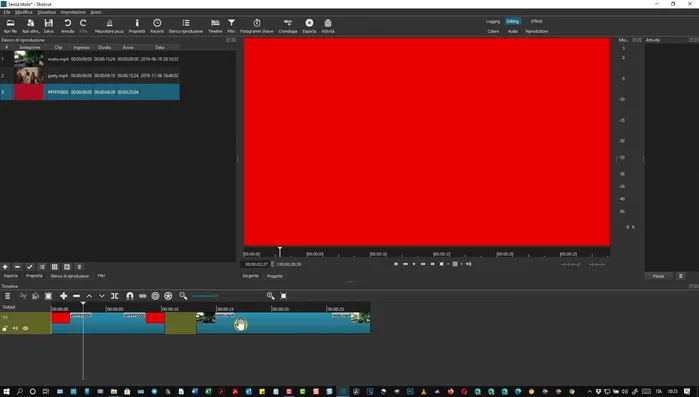This screenshot has width=699, height=397.
Task: Open the zoom dropdown arrow in player
Action: (448, 264)
